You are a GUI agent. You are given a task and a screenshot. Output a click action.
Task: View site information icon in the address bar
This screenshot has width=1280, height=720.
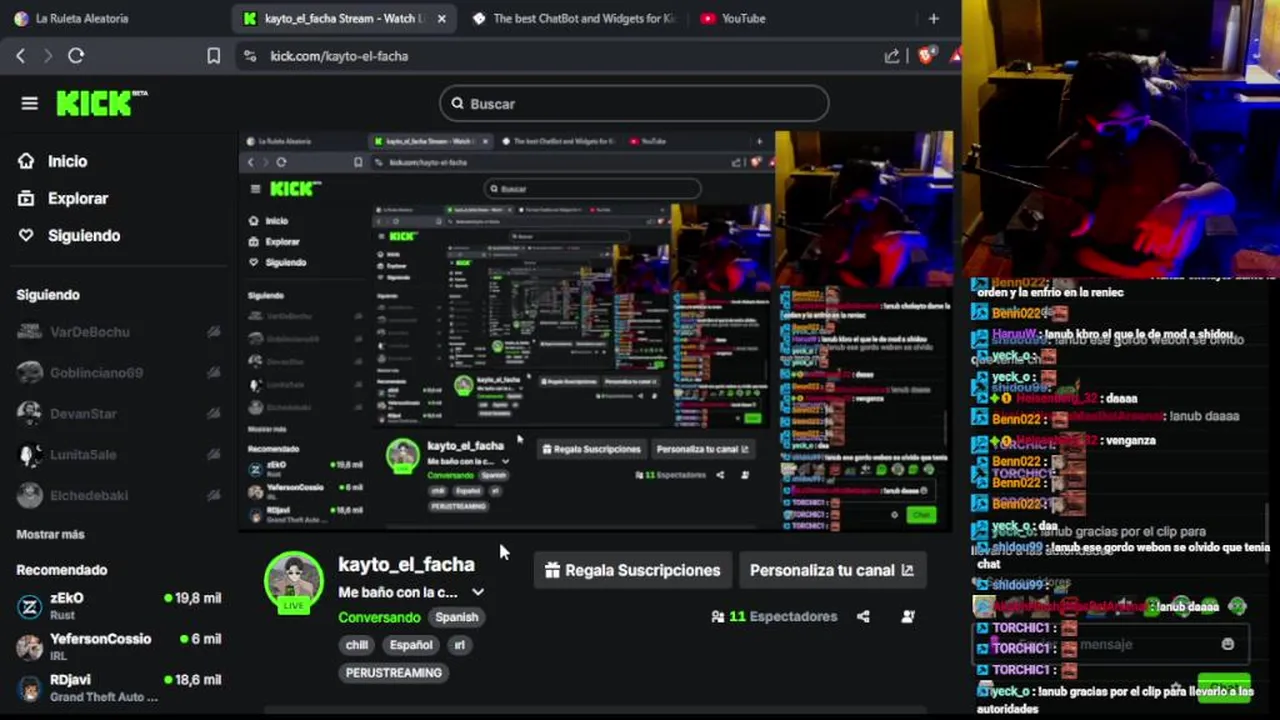250,56
